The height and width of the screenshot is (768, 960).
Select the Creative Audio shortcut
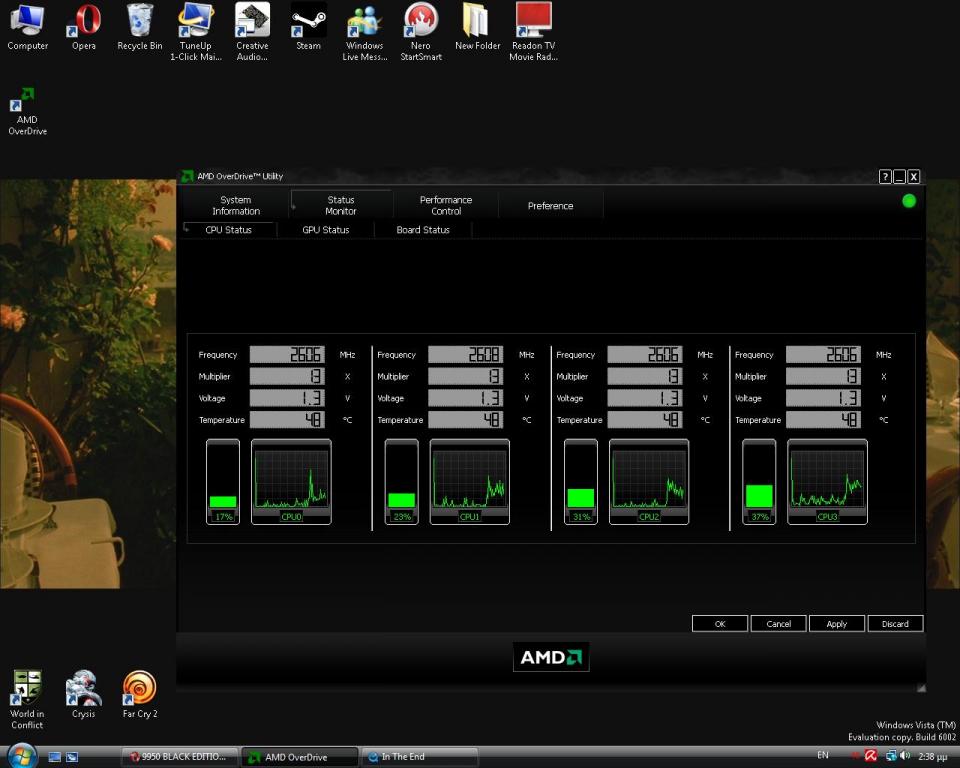252,32
